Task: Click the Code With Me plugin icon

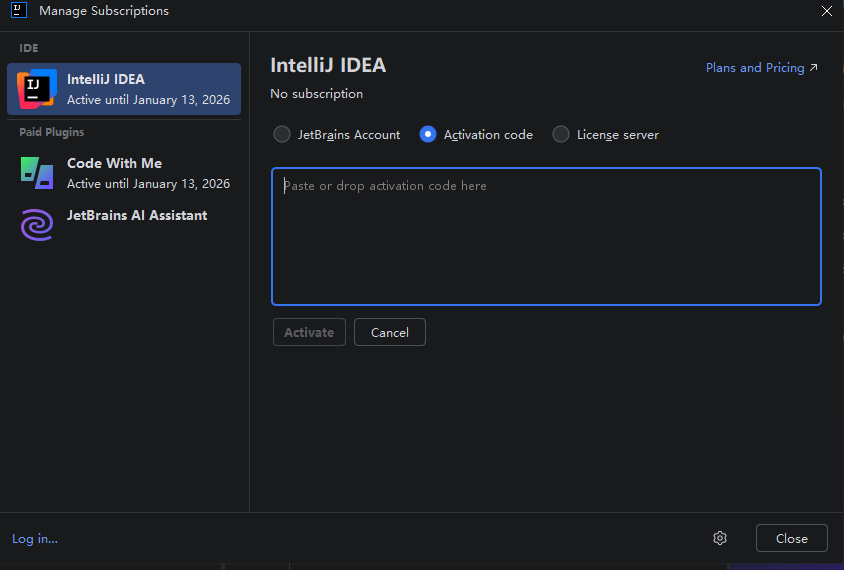Action: tap(37, 172)
